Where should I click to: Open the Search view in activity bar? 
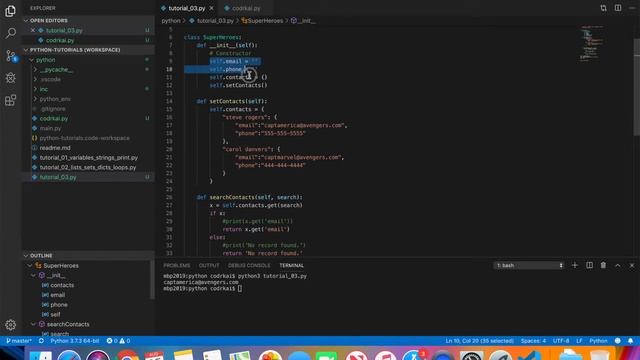coord(11,33)
